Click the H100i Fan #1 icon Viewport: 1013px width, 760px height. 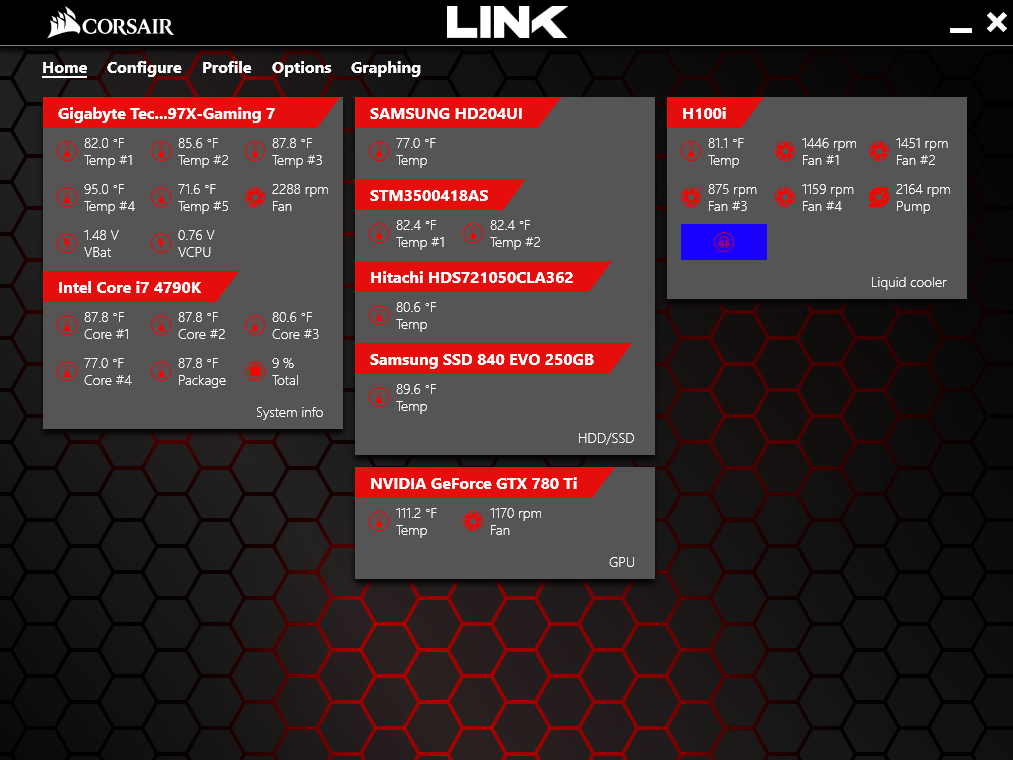(785, 151)
